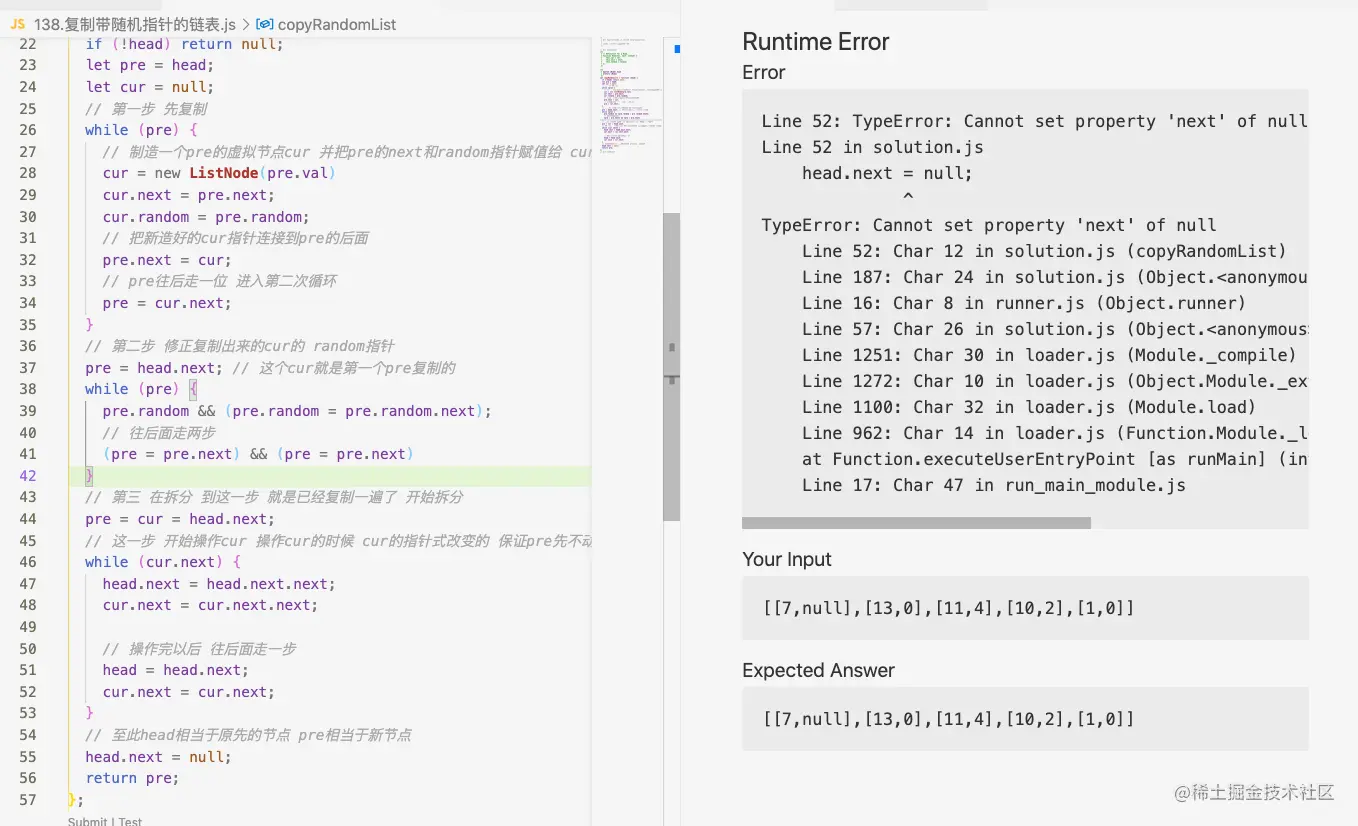Click 'Line 1272: Char 10 in loader.js' trace
1358x826 pixels.
point(1055,381)
